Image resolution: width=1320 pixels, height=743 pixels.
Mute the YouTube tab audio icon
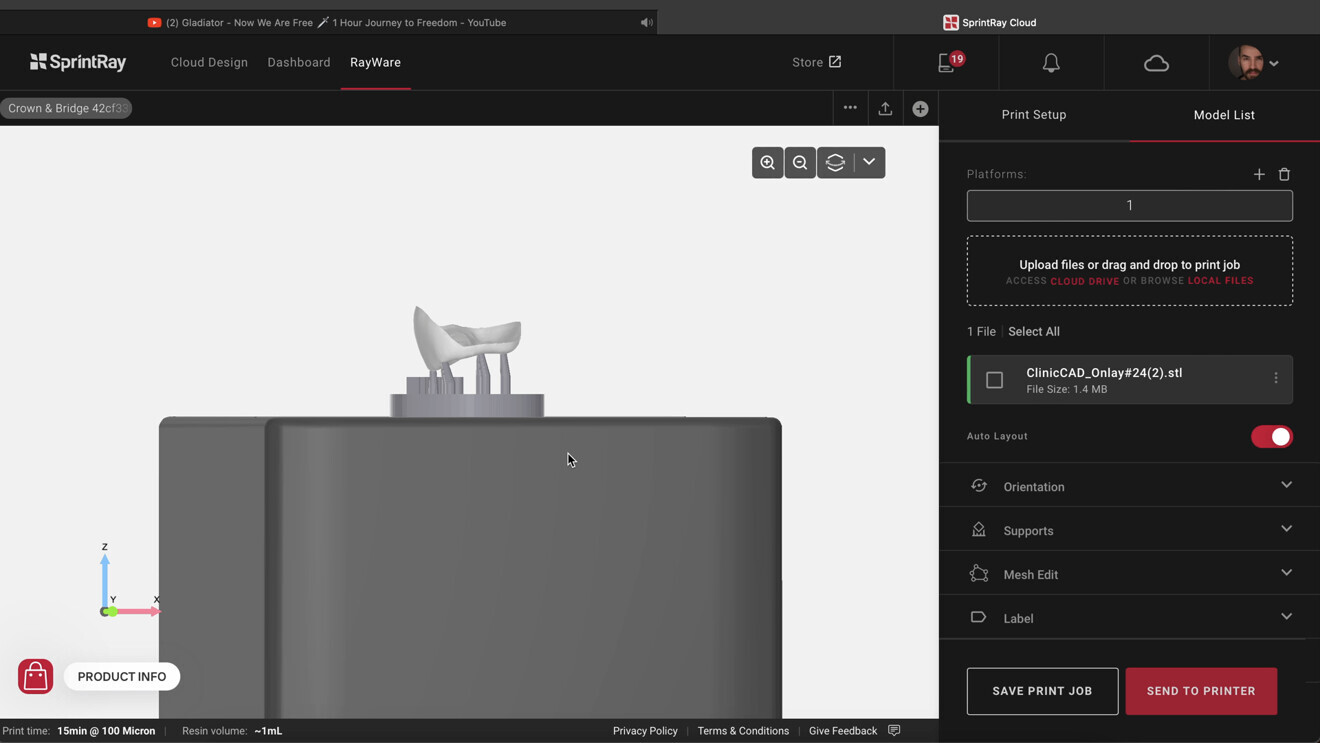click(647, 22)
